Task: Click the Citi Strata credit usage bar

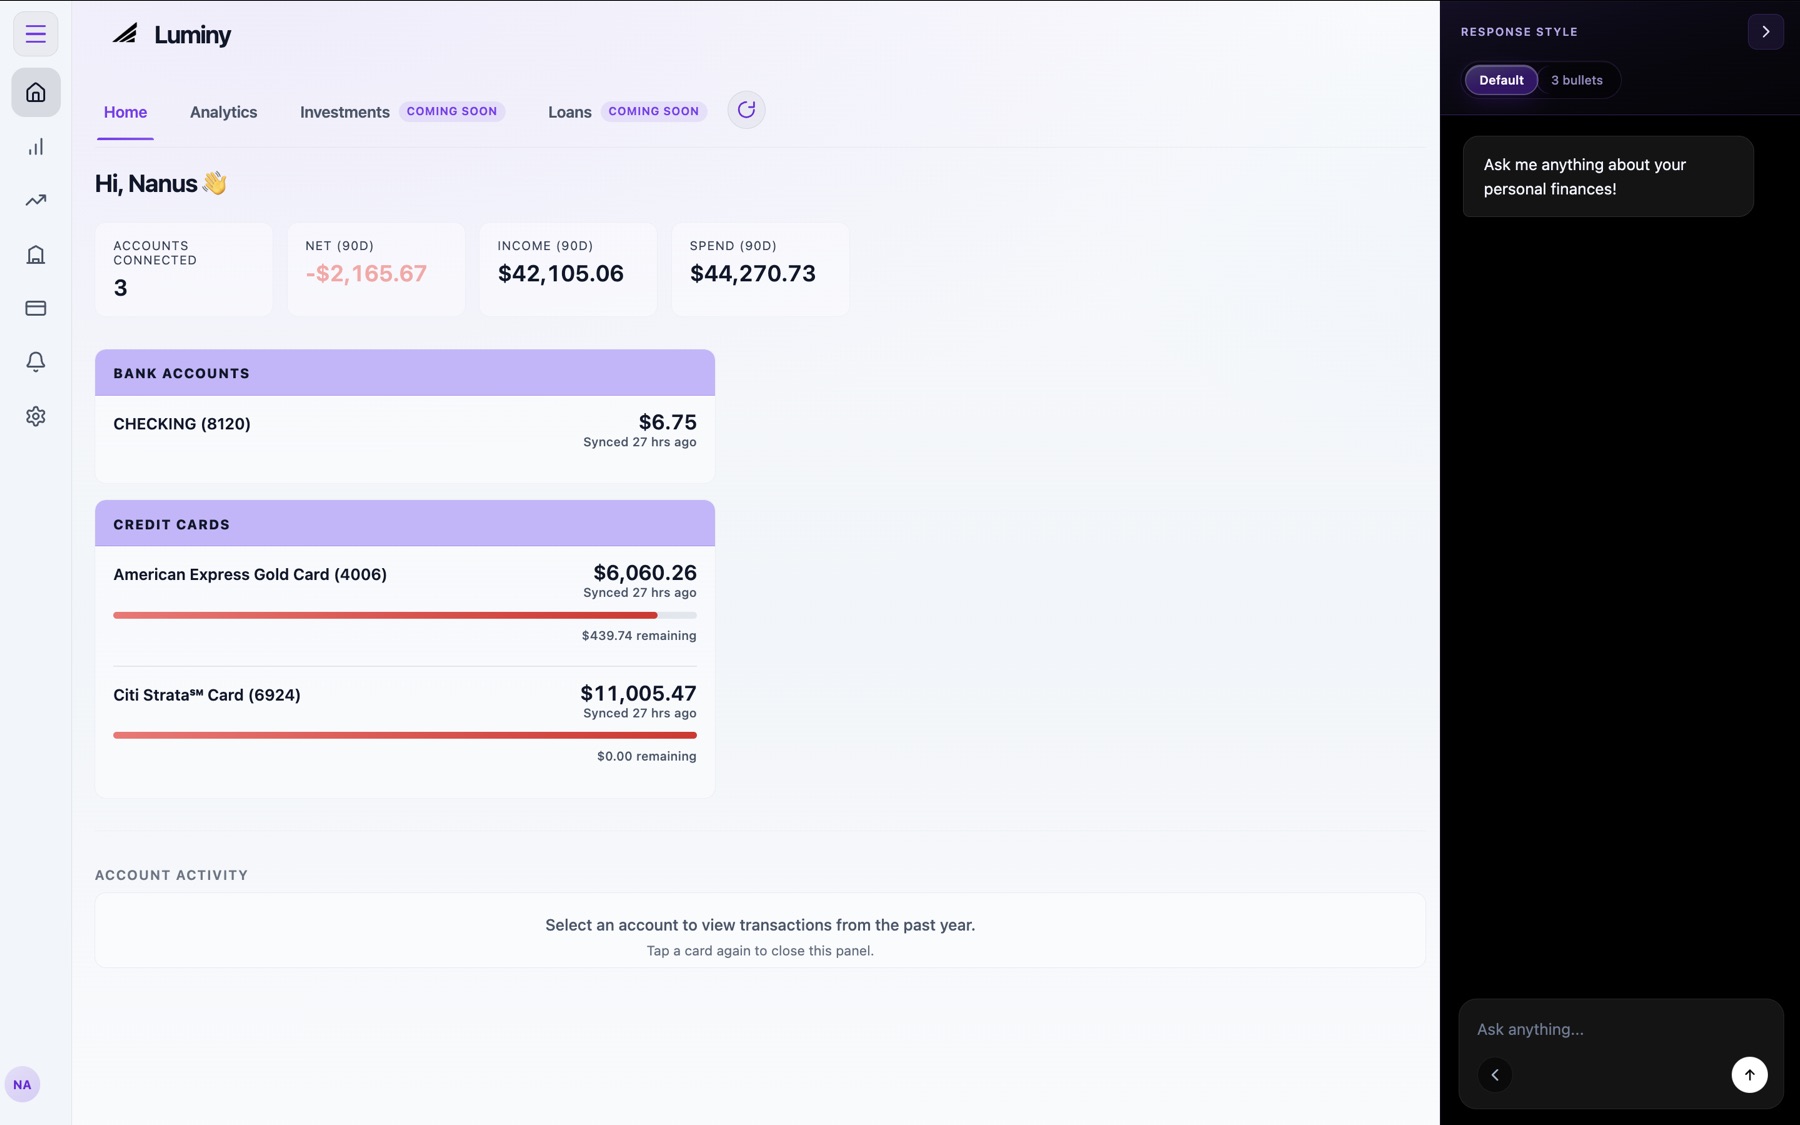Action: [404, 735]
